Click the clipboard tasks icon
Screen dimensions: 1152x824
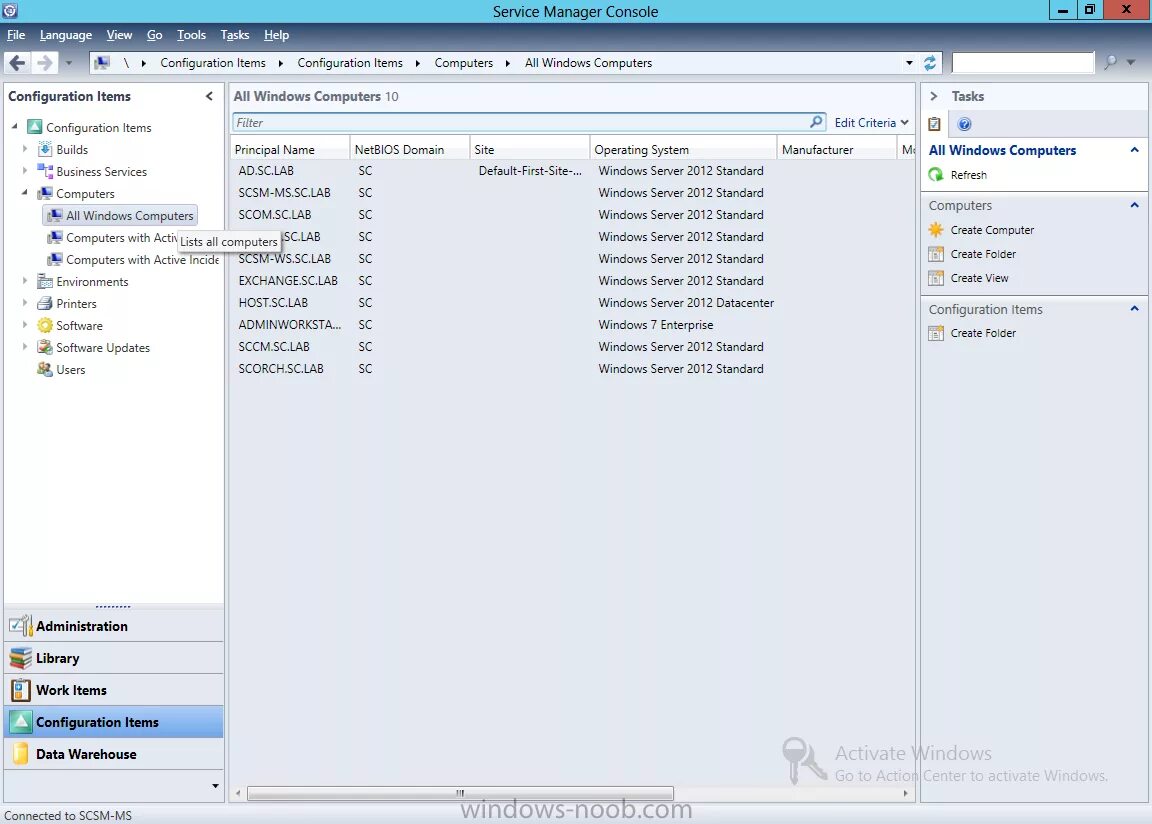pyautogui.click(x=935, y=124)
